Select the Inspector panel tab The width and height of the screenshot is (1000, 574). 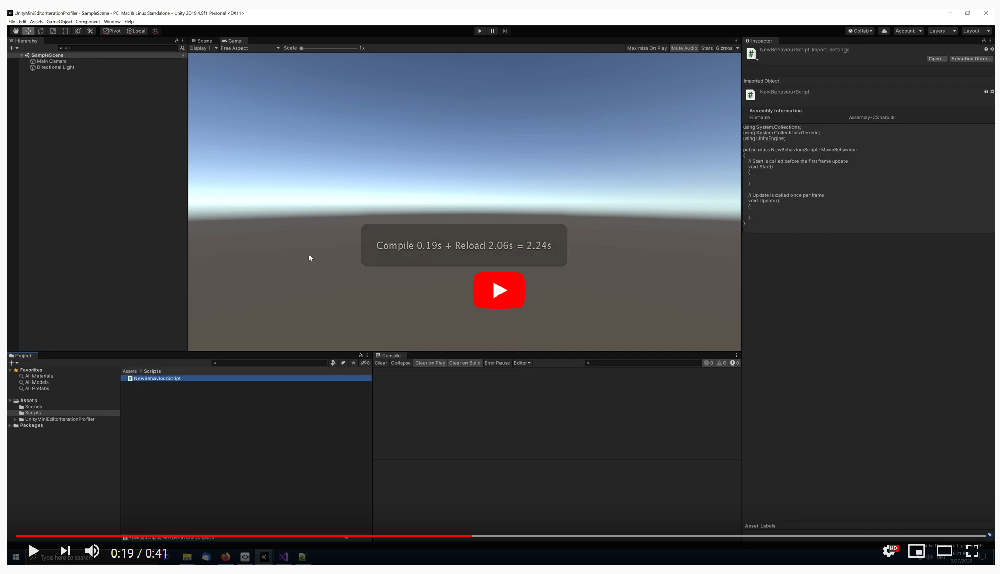pos(759,41)
